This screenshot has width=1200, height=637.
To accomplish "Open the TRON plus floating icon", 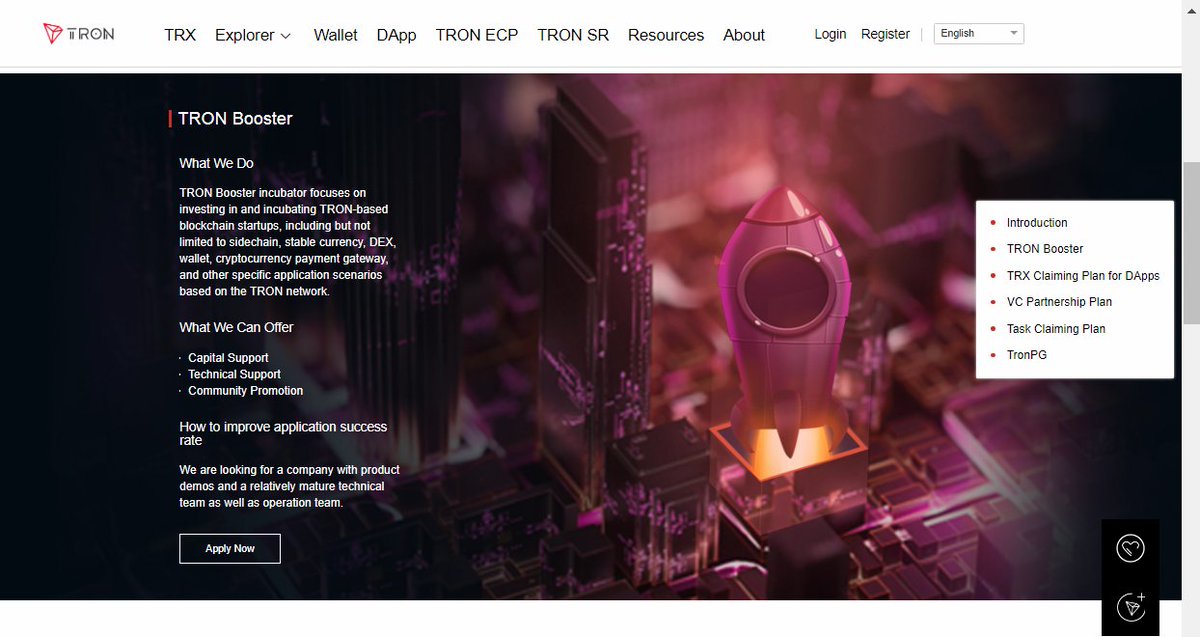I will click(x=1130, y=607).
